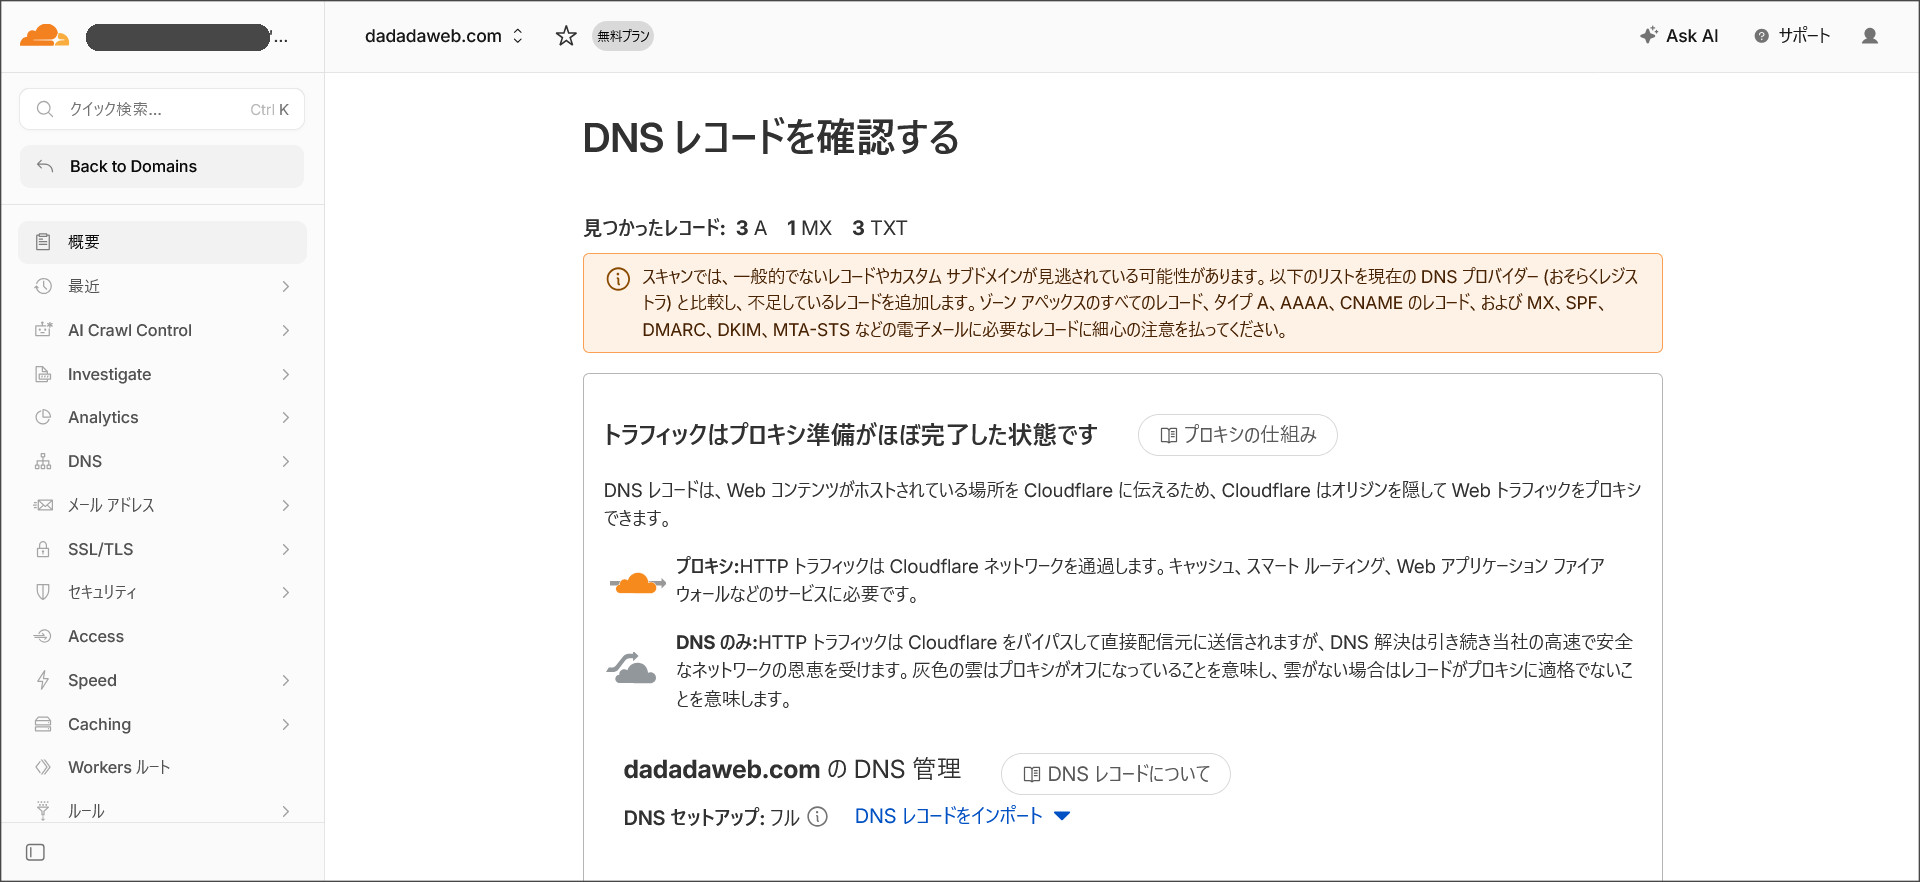Click the Analytics chart icon

[43, 417]
